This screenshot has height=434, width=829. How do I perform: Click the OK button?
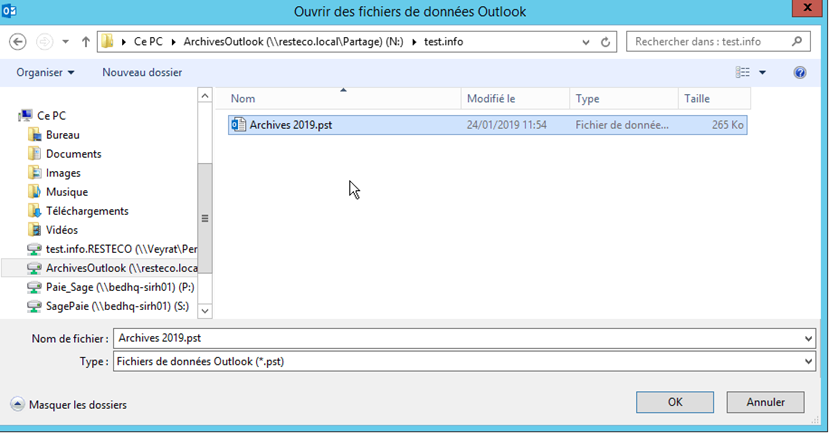[x=675, y=402]
